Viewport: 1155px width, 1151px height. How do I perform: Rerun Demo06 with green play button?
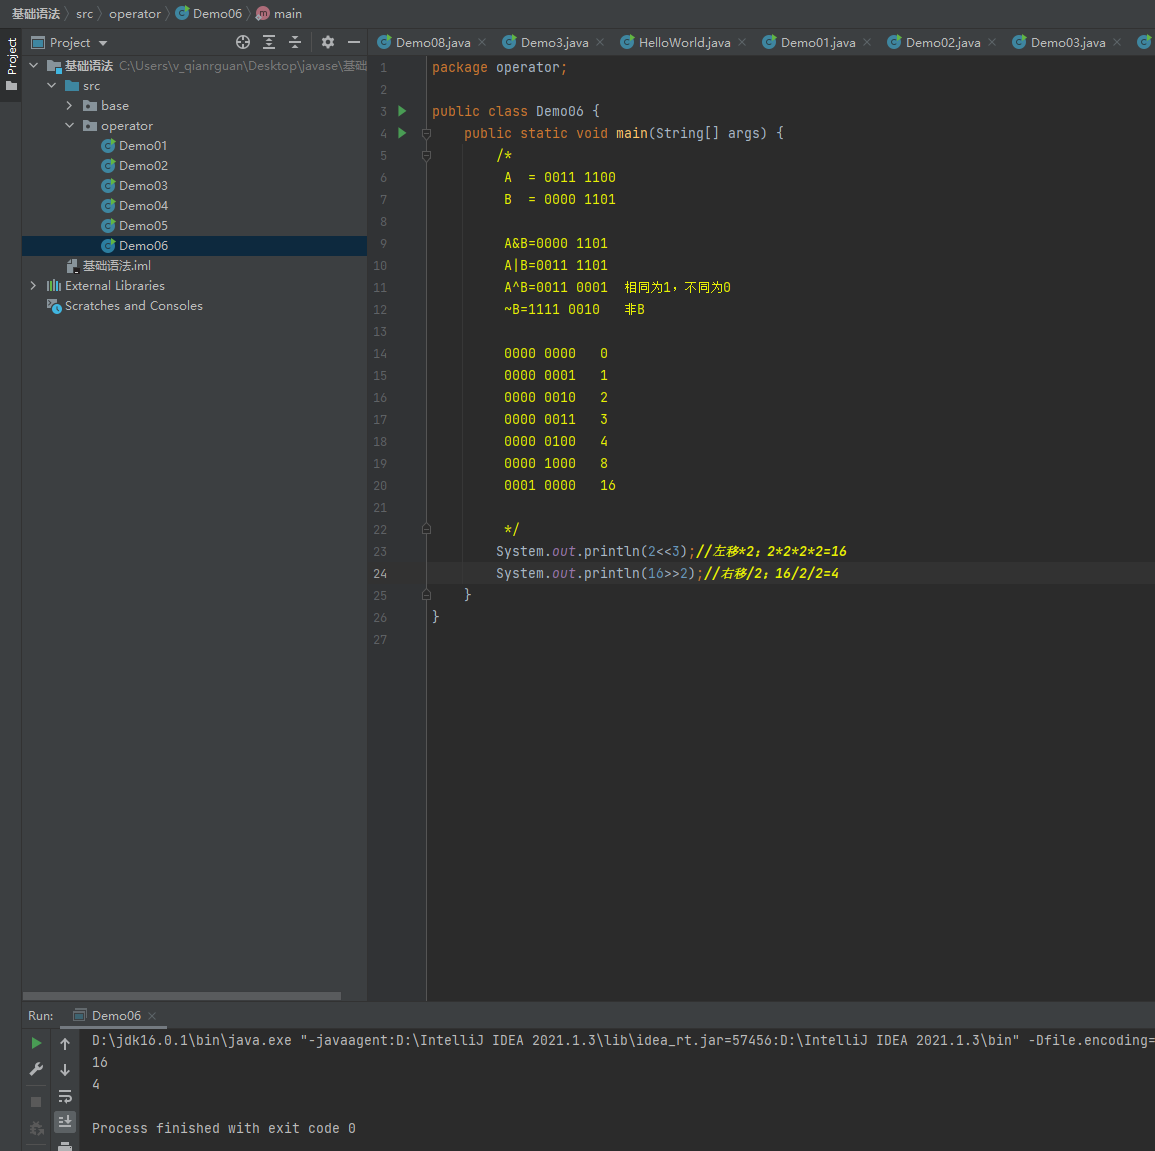[36, 1043]
